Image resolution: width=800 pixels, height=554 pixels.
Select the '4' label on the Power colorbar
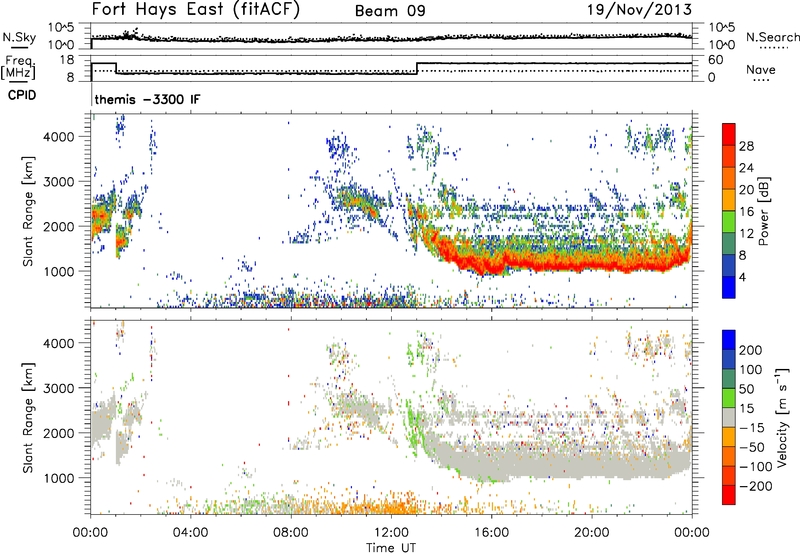tap(742, 278)
